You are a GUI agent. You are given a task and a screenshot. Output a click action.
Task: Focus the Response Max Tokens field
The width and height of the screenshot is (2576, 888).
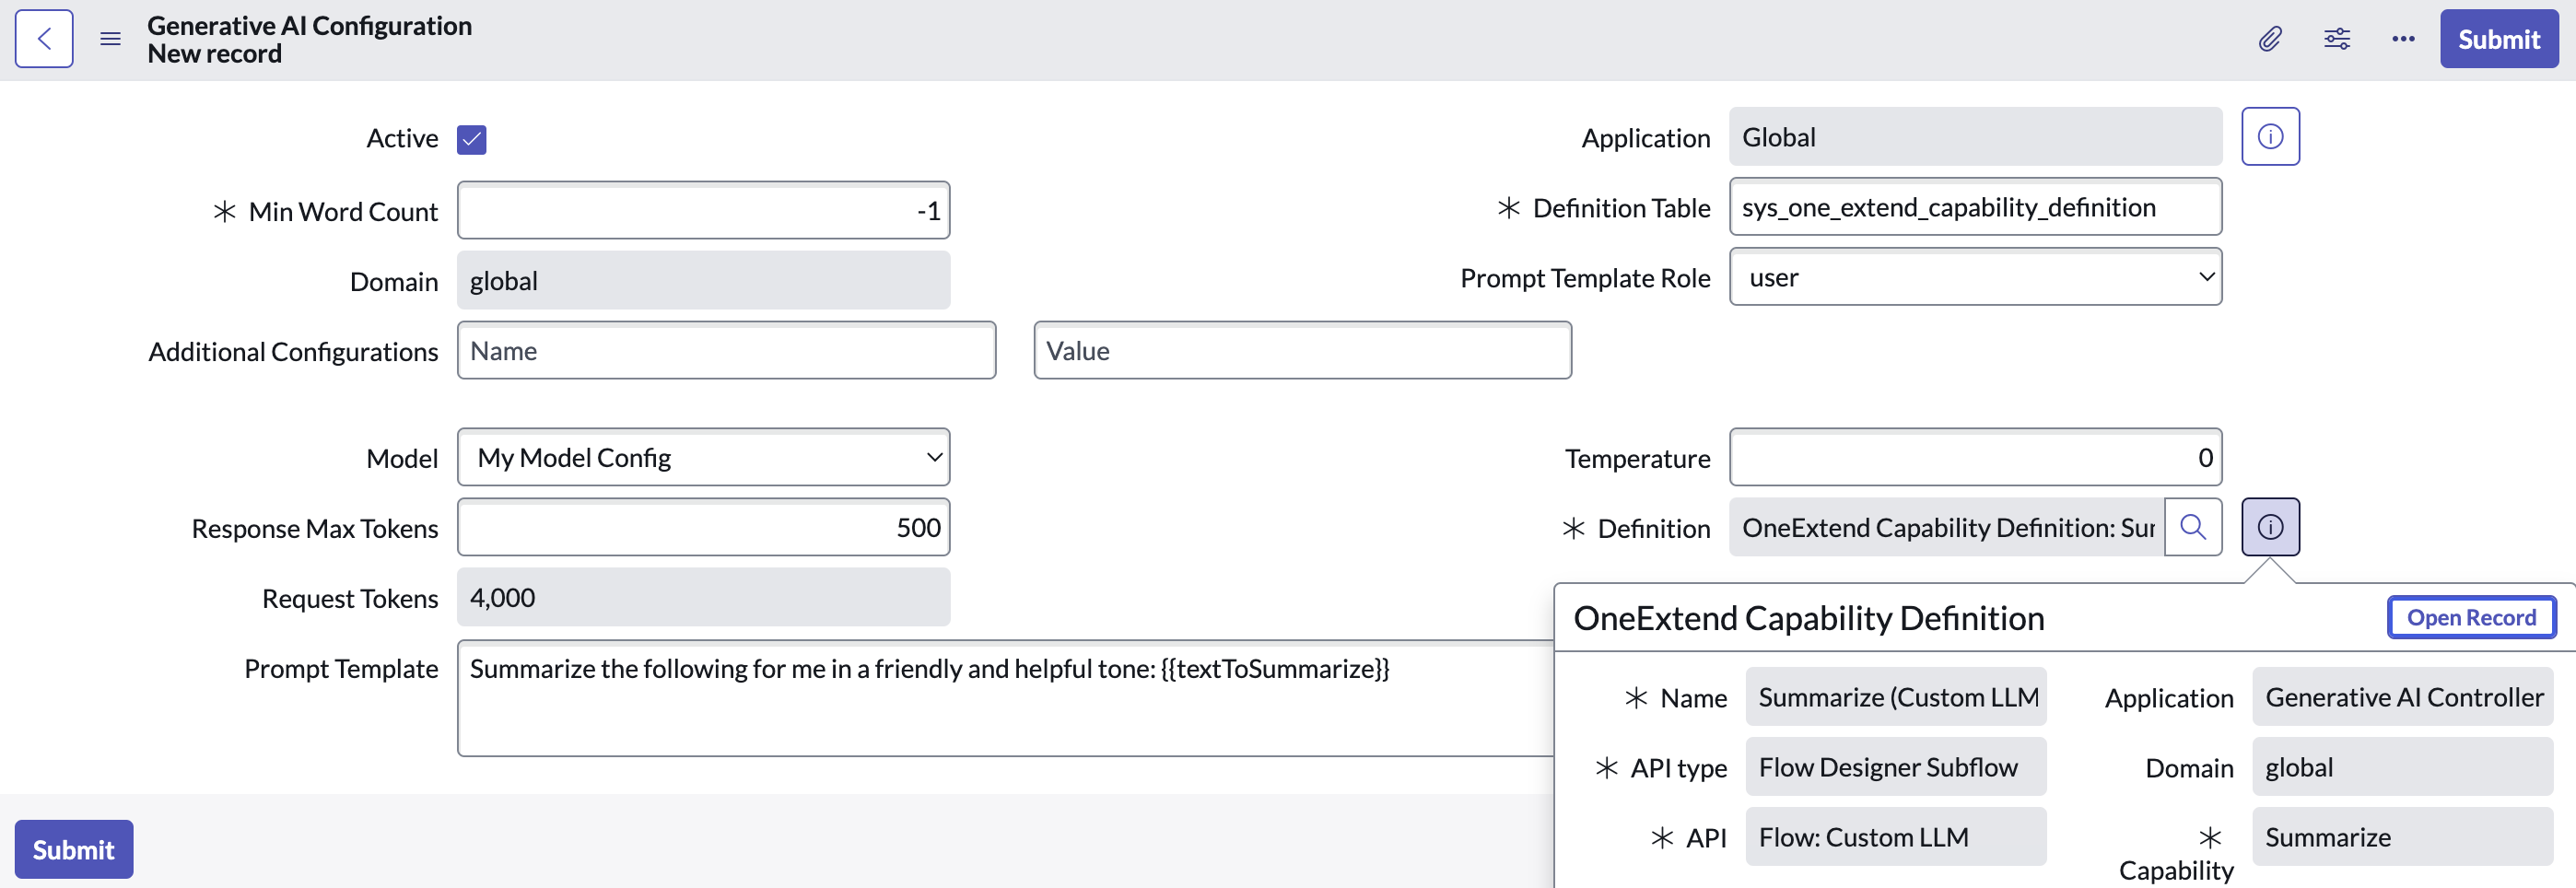pyautogui.click(x=703, y=527)
